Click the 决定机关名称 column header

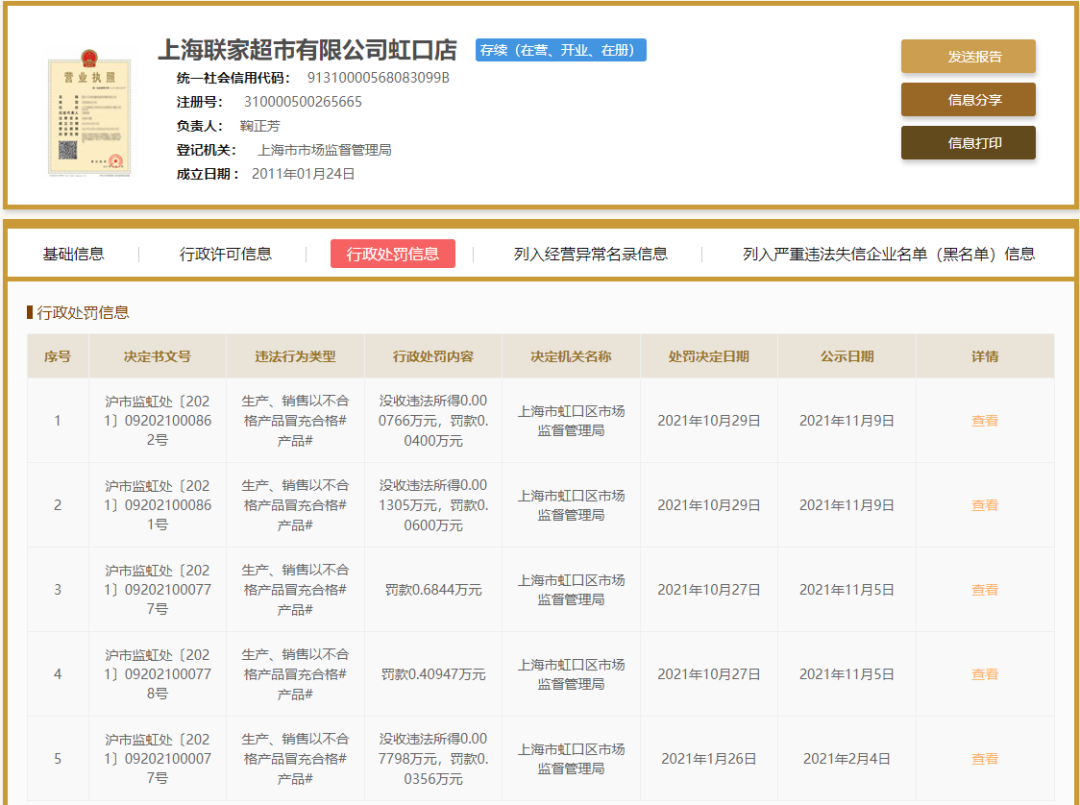pyautogui.click(x=571, y=357)
